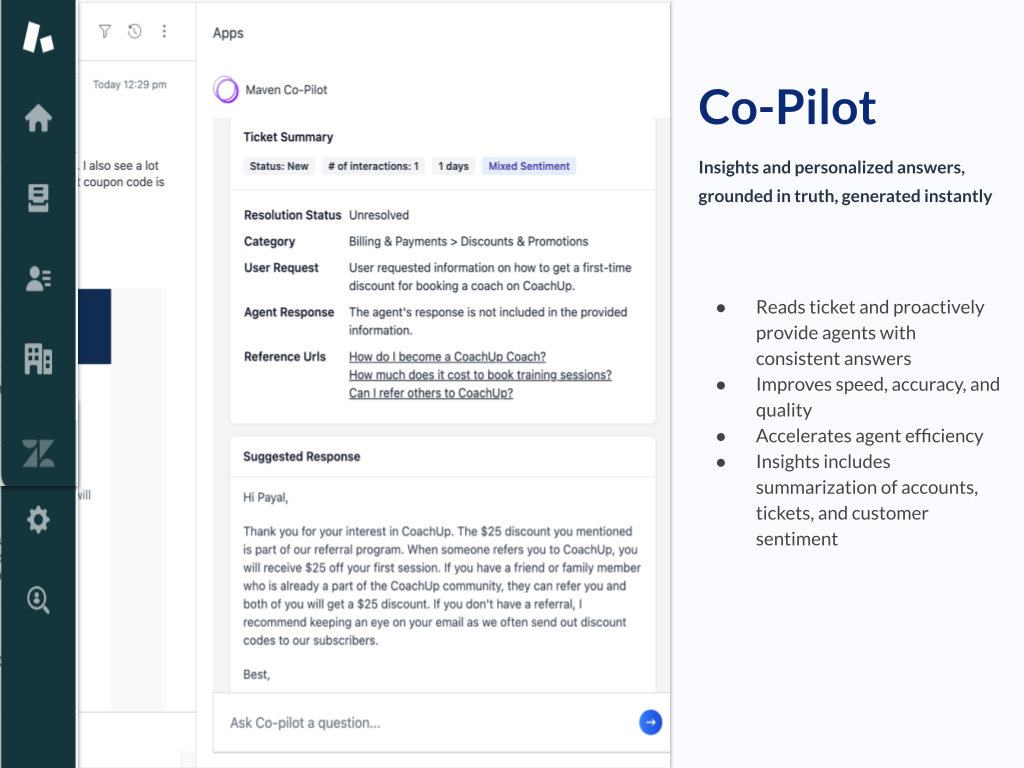Click the '1 days' tag
Viewport: 1024px width, 768px height.
(453, 166)
